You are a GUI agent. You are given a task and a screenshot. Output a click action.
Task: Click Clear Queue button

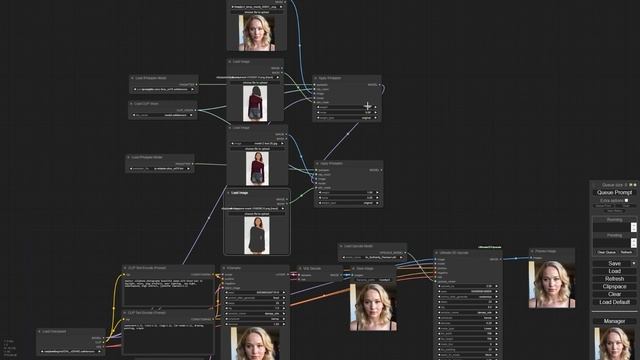(606, 252)
